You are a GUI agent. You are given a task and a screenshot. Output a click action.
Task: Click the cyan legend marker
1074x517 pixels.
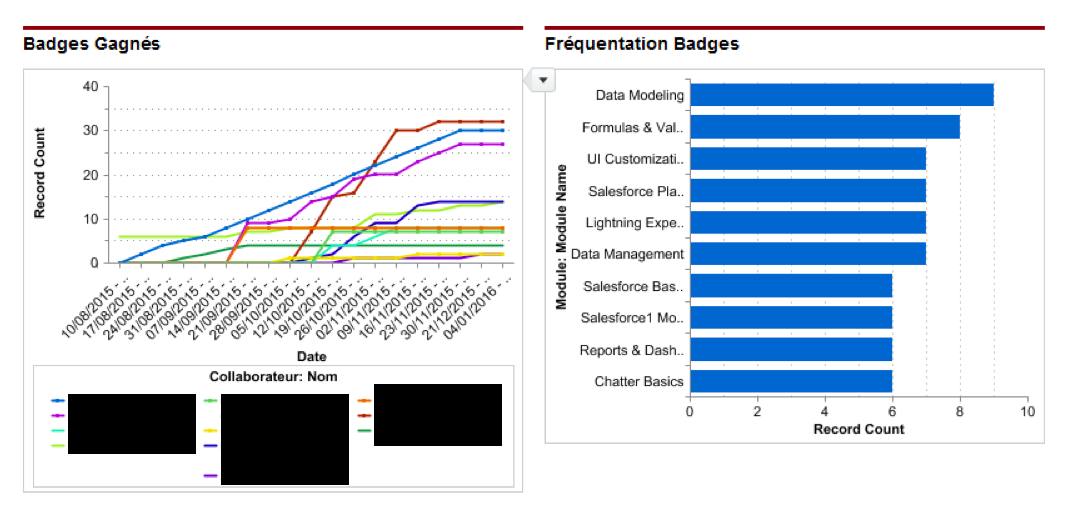click(58, 430)
